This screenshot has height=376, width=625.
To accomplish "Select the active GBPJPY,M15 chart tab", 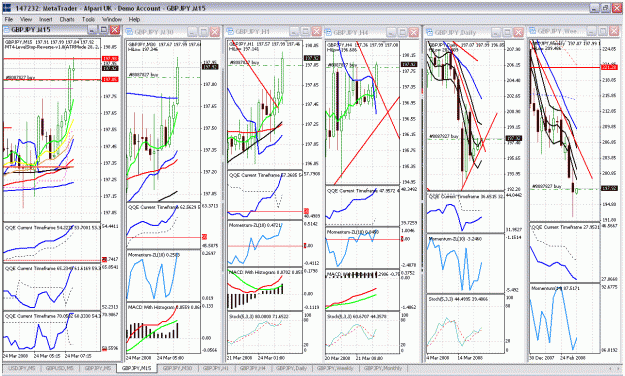I will click(136, 368).
